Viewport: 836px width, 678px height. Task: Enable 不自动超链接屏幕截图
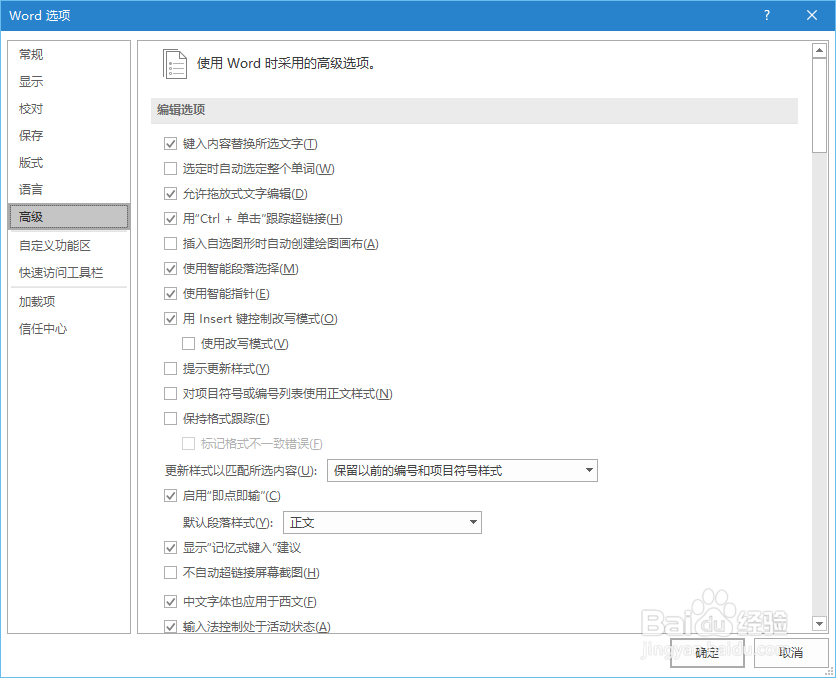pos(171,574)
